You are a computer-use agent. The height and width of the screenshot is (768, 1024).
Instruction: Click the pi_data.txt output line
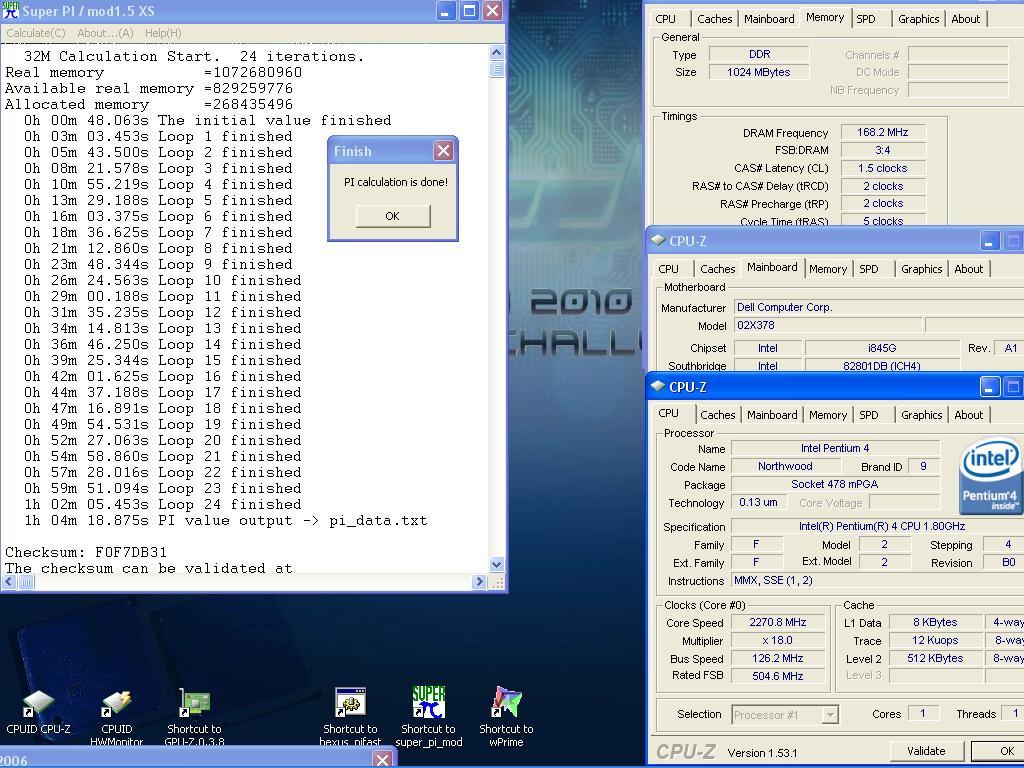[225, 520]
